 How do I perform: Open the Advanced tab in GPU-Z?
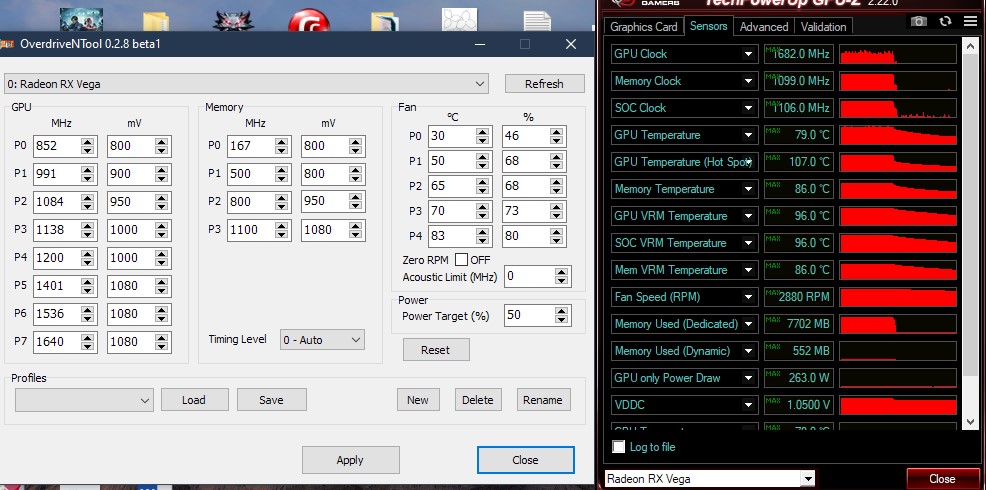tap(763, 26)
